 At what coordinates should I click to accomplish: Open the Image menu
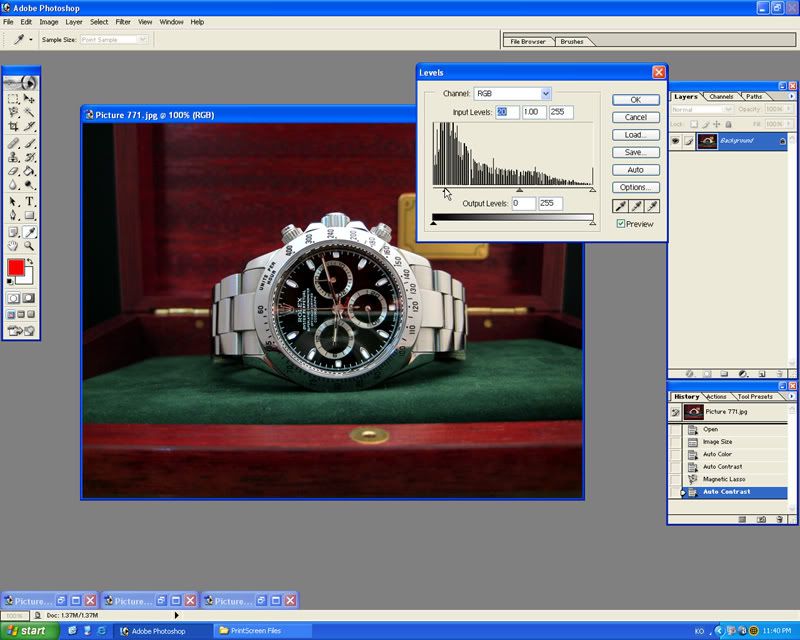point(49,22)
